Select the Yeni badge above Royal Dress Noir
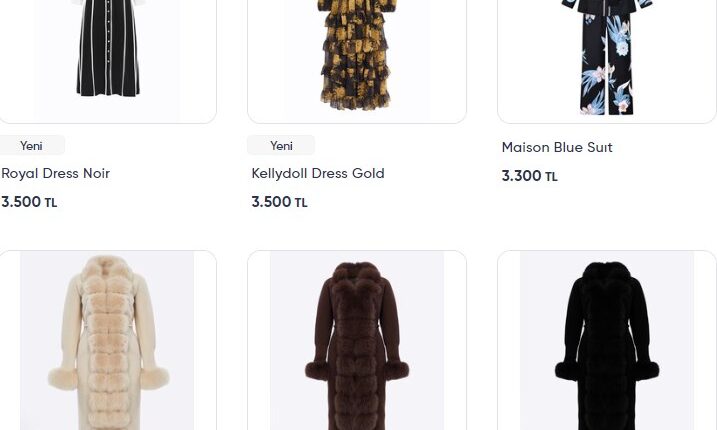717x430 pixels. tap(31, 145)
